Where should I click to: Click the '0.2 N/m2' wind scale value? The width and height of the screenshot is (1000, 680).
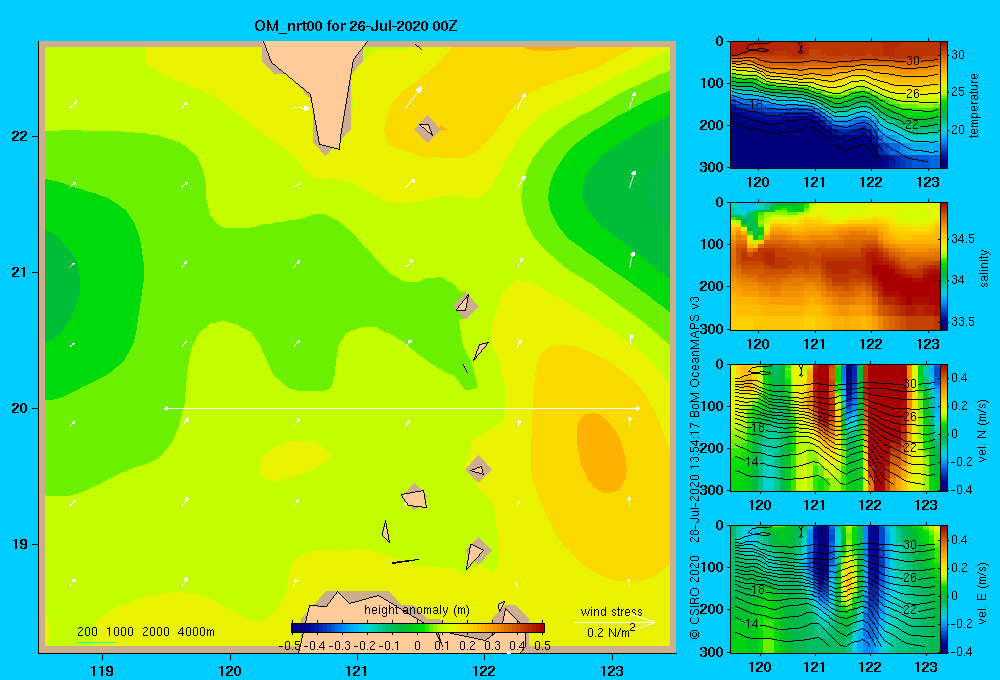(x=611, y=632)
